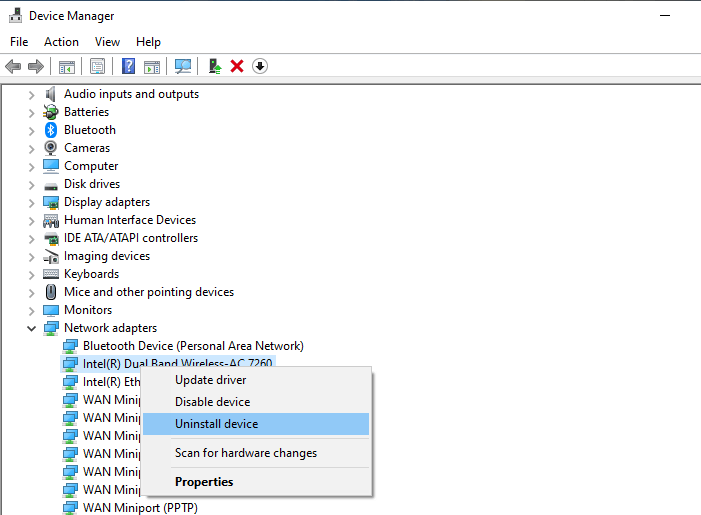This screenshot has height=515, width=701.
Task: Expand the Disk drives node
Action: (31, 185)
